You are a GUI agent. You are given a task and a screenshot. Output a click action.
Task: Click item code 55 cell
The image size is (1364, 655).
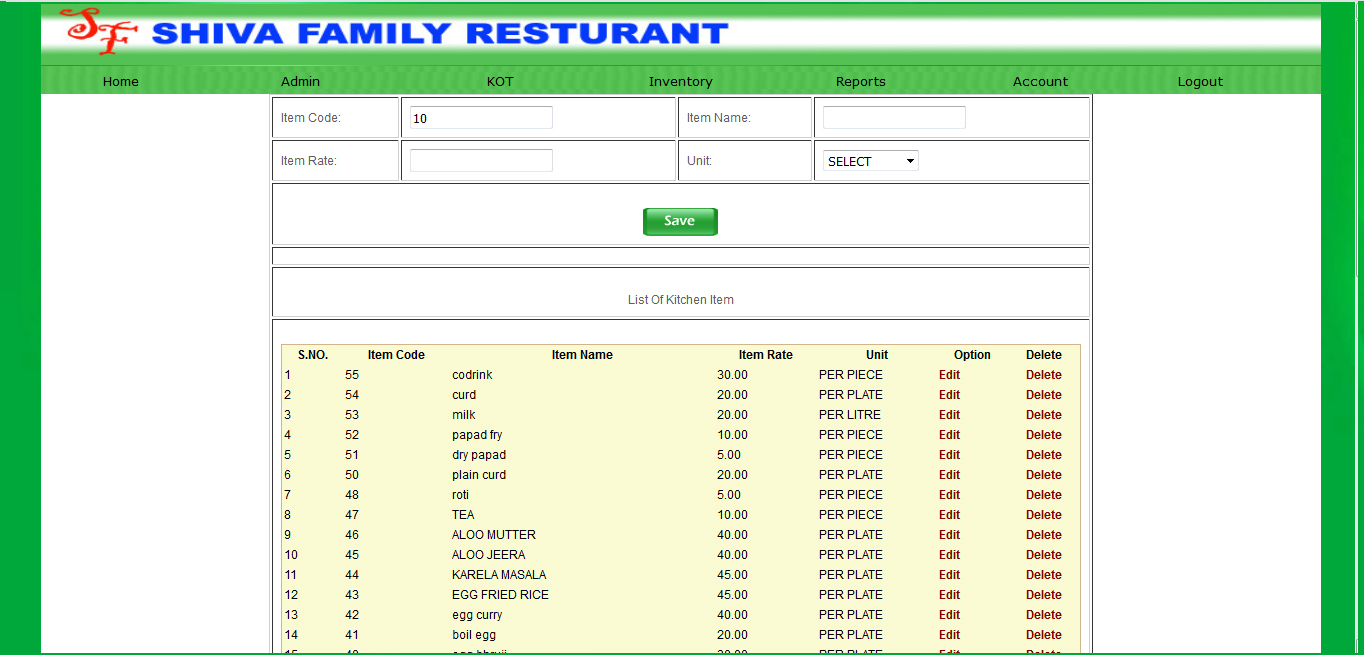[x=352, y=375]
